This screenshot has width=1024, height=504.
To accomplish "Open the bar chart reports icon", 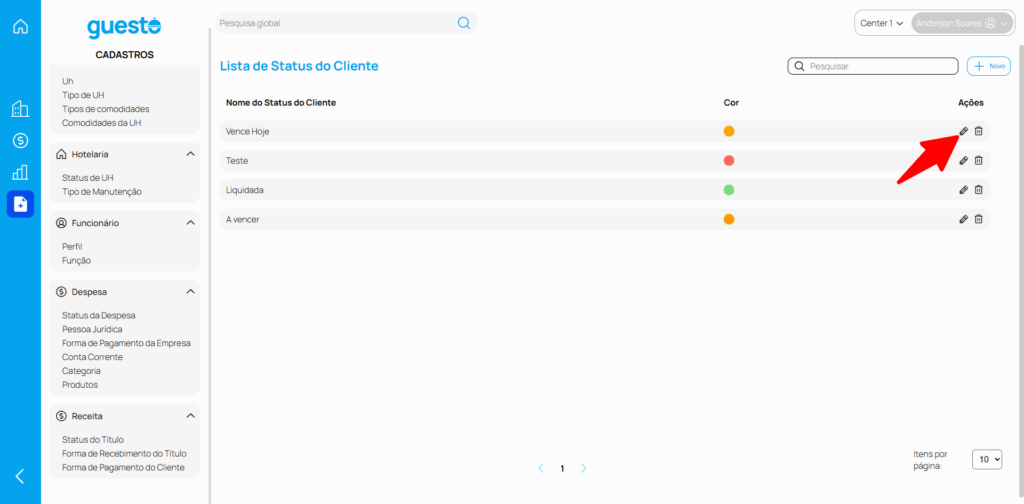I will point(20,172).
